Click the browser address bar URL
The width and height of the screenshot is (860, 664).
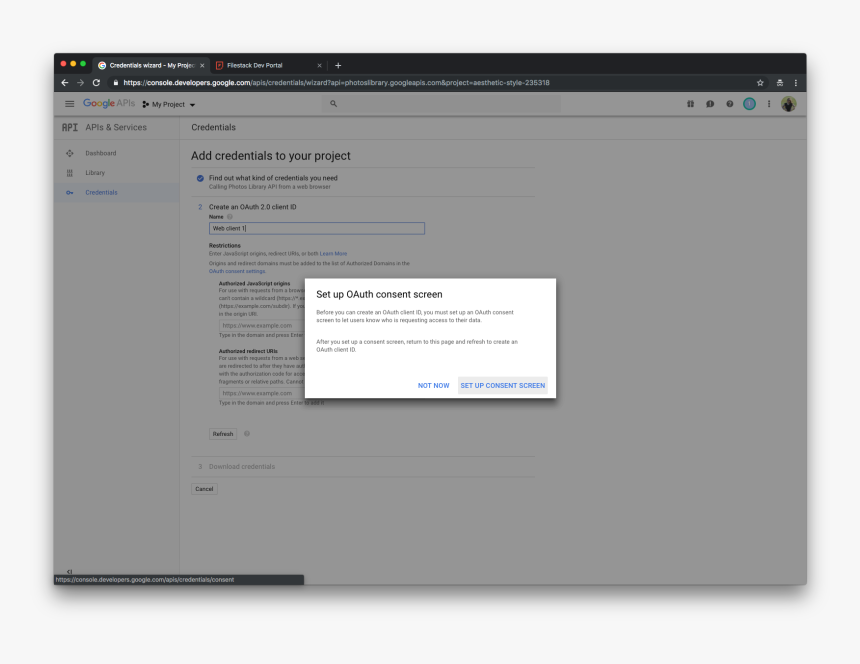pyautogui.click(x=336, y=83)
